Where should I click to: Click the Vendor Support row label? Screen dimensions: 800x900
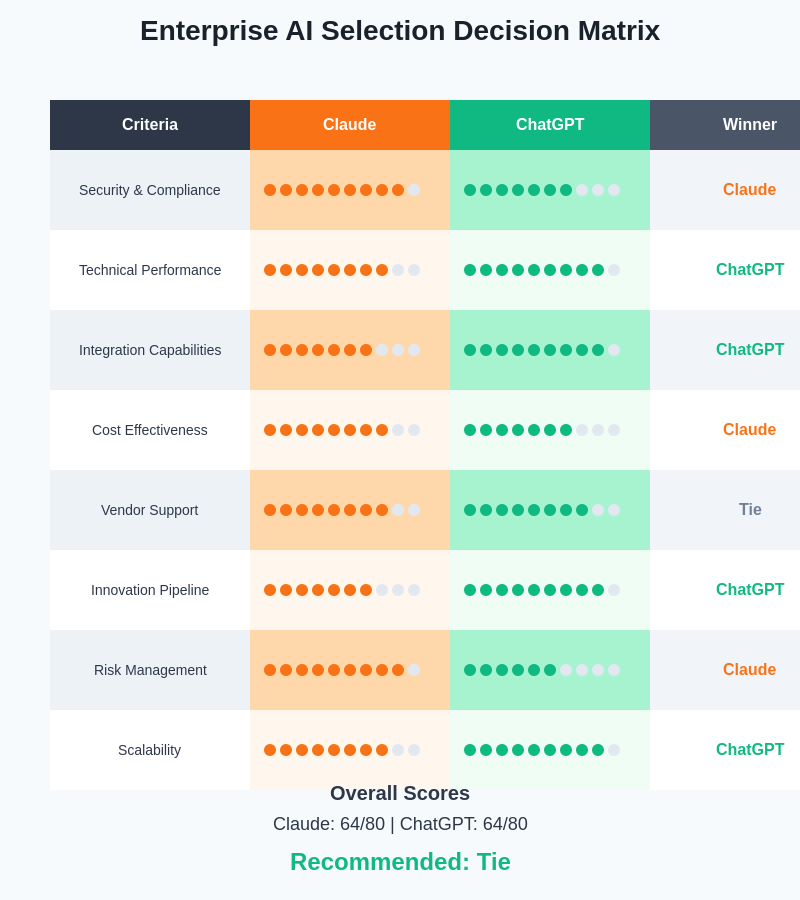pos(150,510)
